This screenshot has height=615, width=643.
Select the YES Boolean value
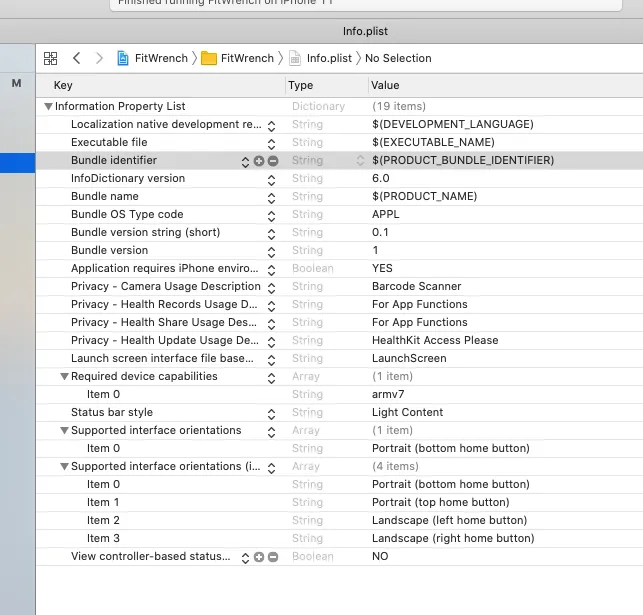tap(382, 268)
